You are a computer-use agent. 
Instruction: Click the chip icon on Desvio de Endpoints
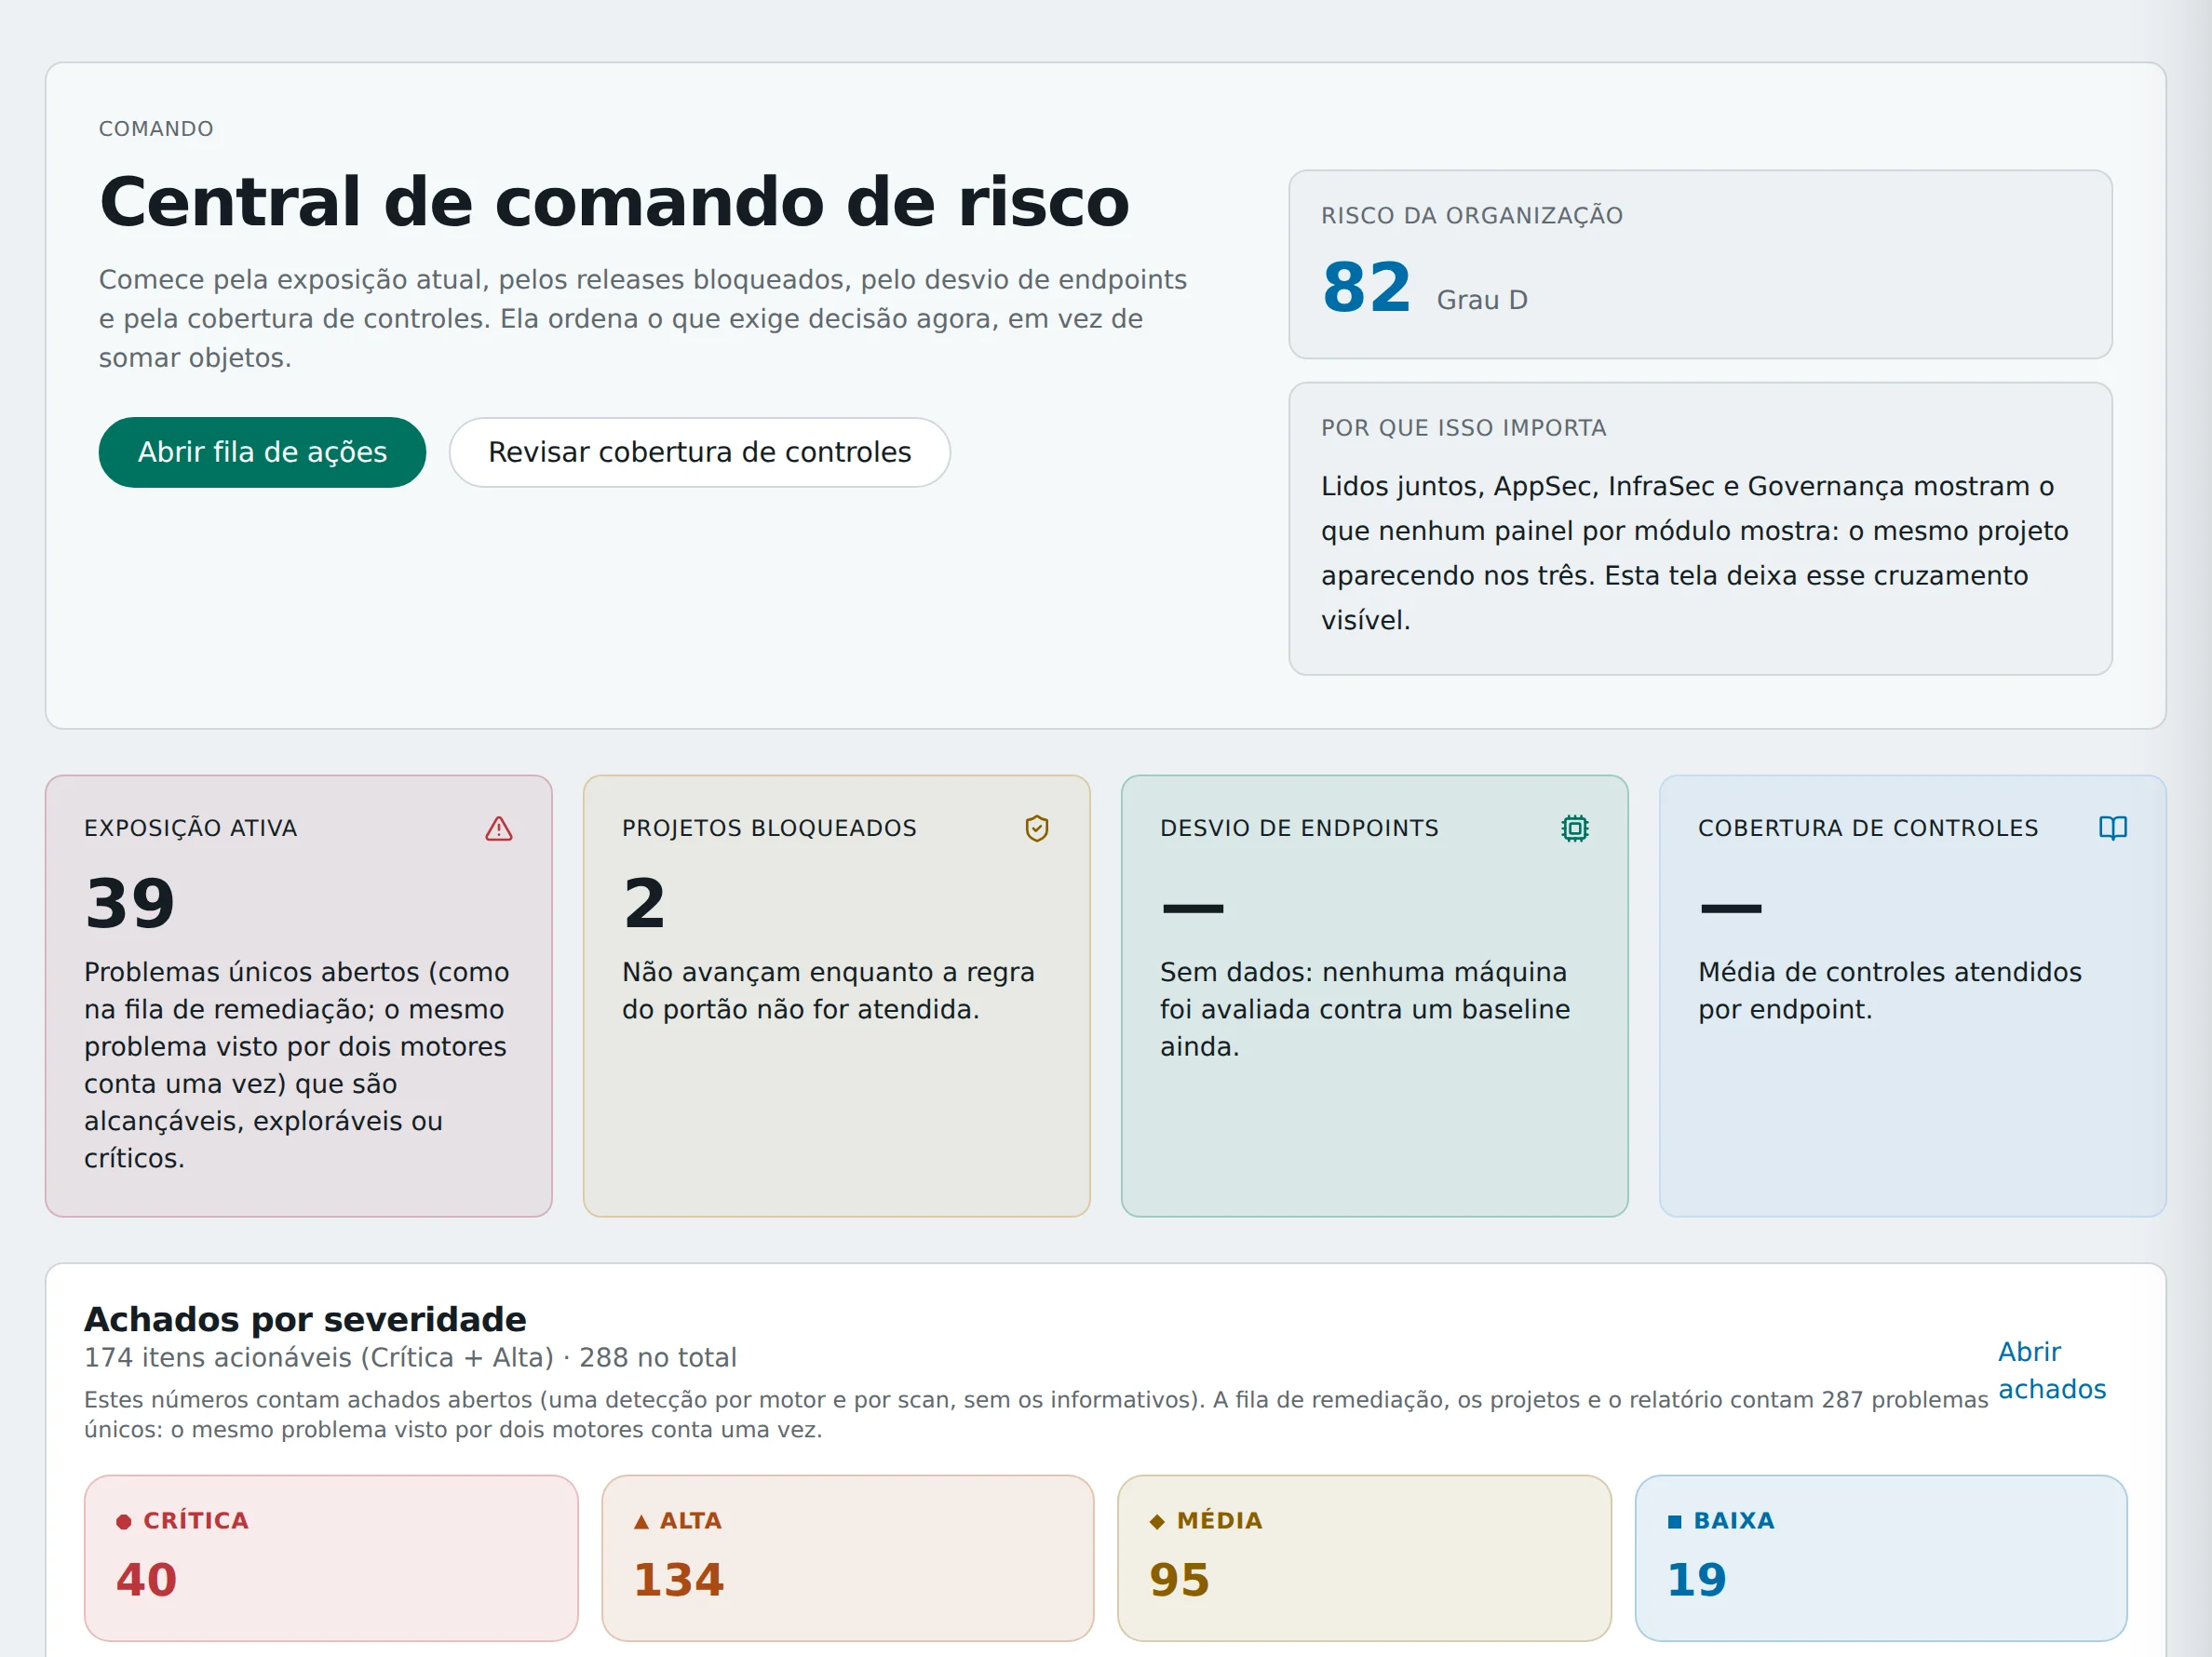point(1575,828)
